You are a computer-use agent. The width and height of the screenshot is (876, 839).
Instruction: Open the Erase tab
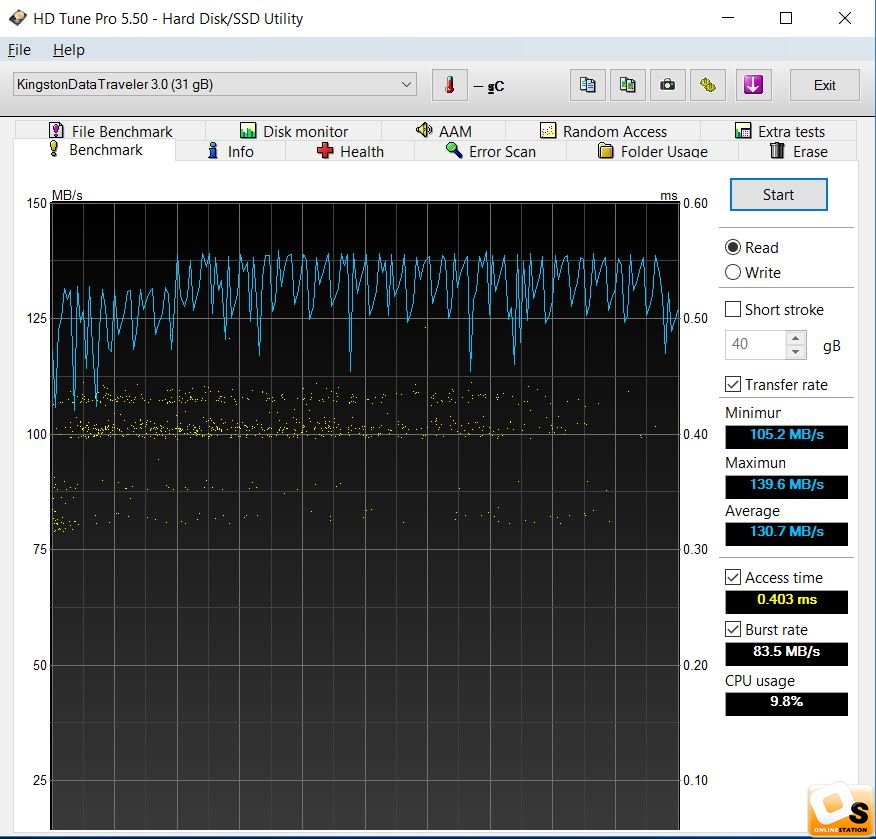click(x=798, y=151)
